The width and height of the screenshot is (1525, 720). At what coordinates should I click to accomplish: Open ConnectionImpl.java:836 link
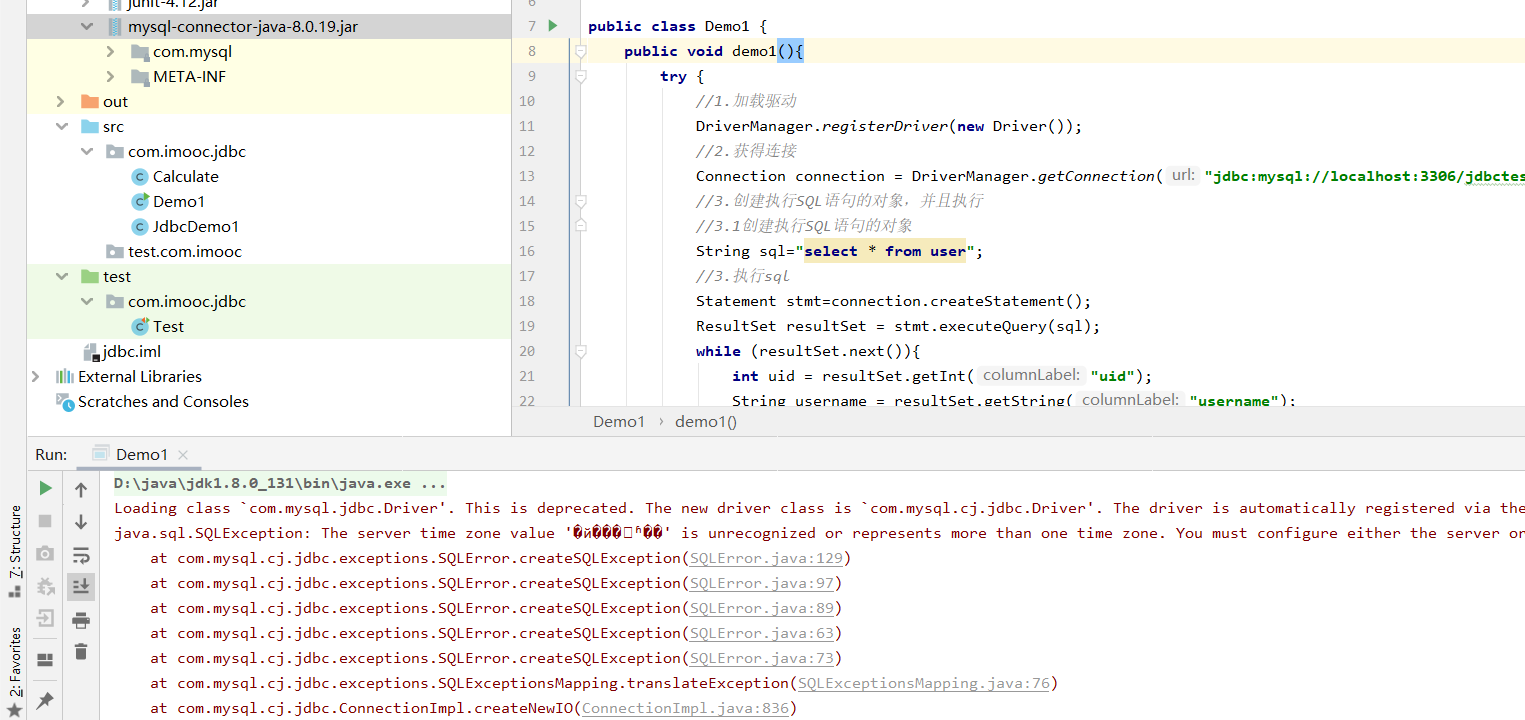pos(685,708)
